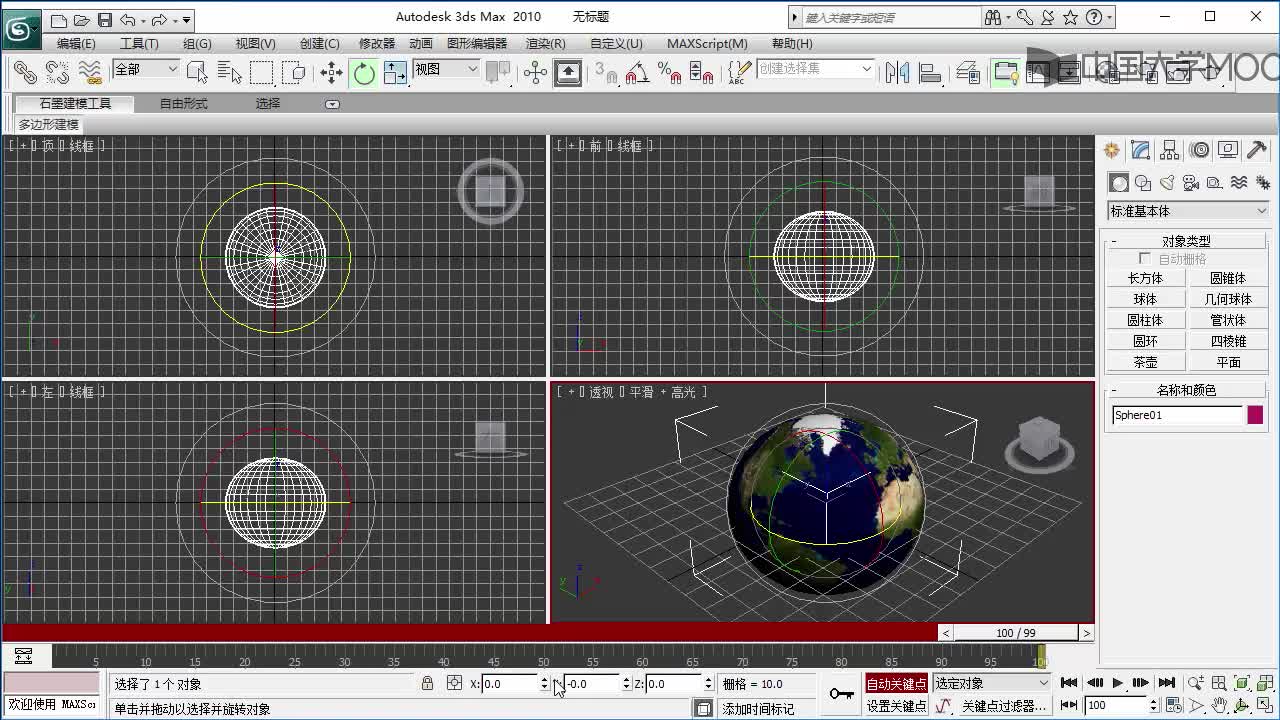Enable the 自动栅格 checkbox
The height and width of the screenshot is (720, 1280).
point(1145,259)
